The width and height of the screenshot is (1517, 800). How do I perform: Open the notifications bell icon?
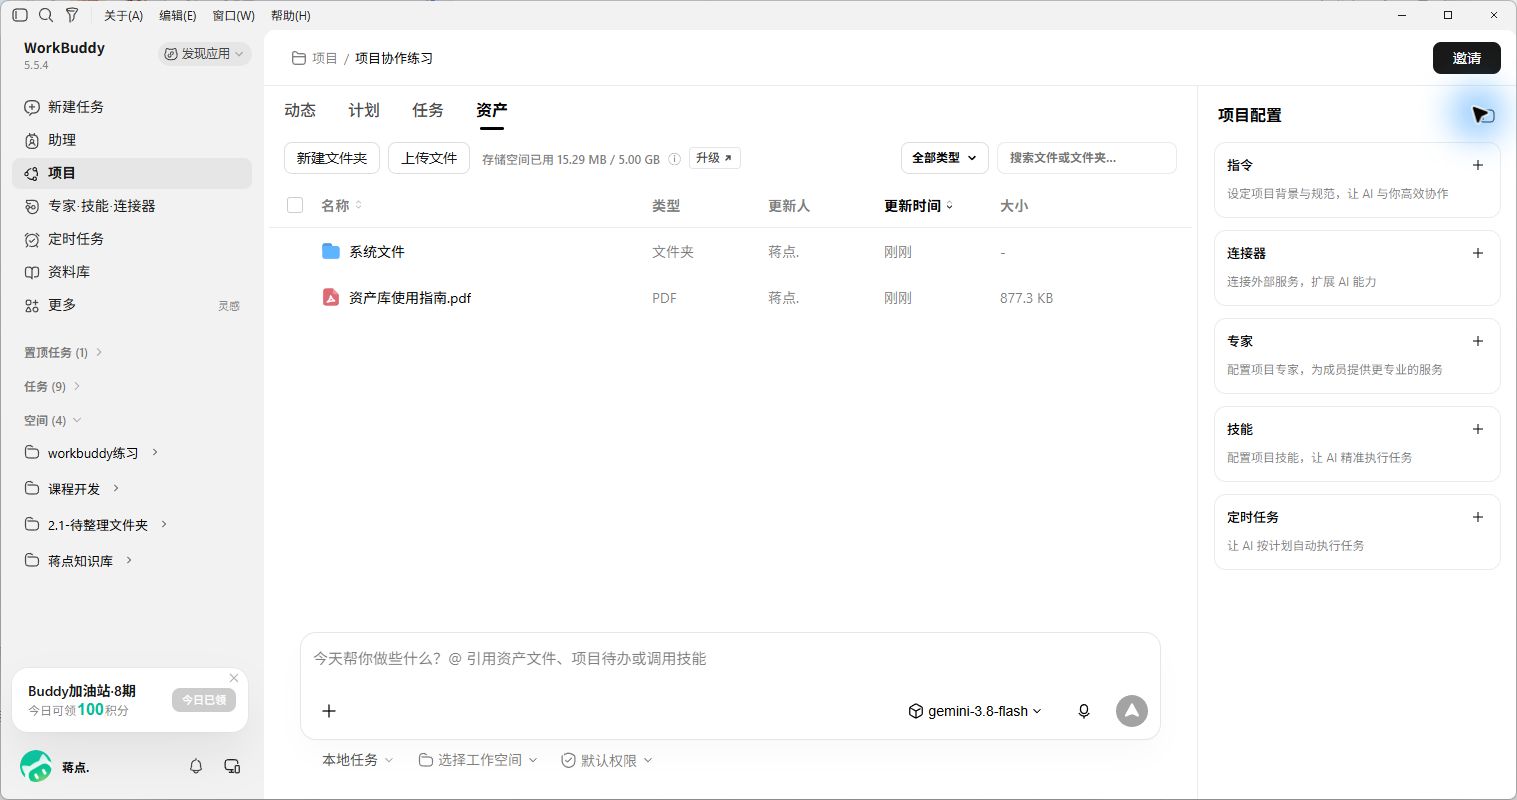pyautogui.click(x=196, y=766)
